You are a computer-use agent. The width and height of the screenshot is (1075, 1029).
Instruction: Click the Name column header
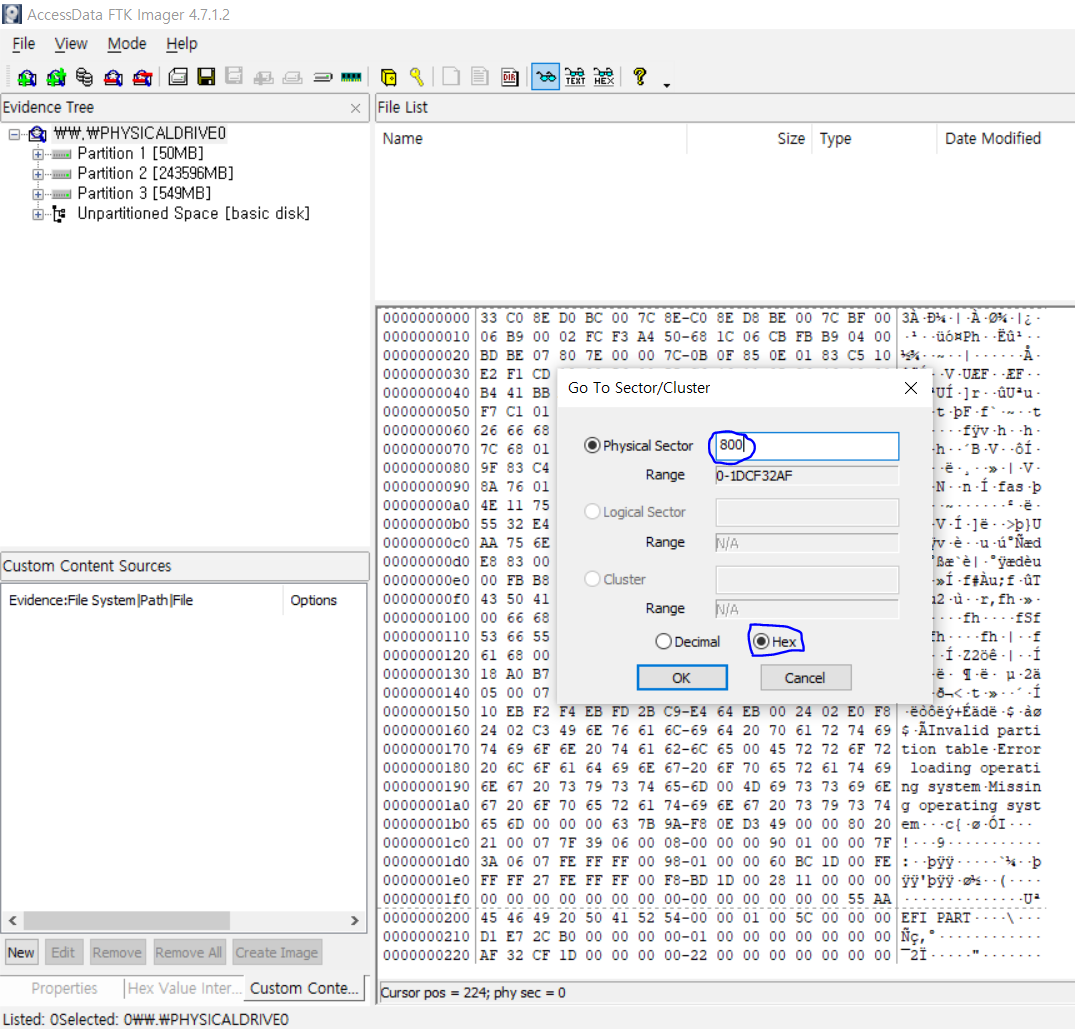(x=532, y=139)
